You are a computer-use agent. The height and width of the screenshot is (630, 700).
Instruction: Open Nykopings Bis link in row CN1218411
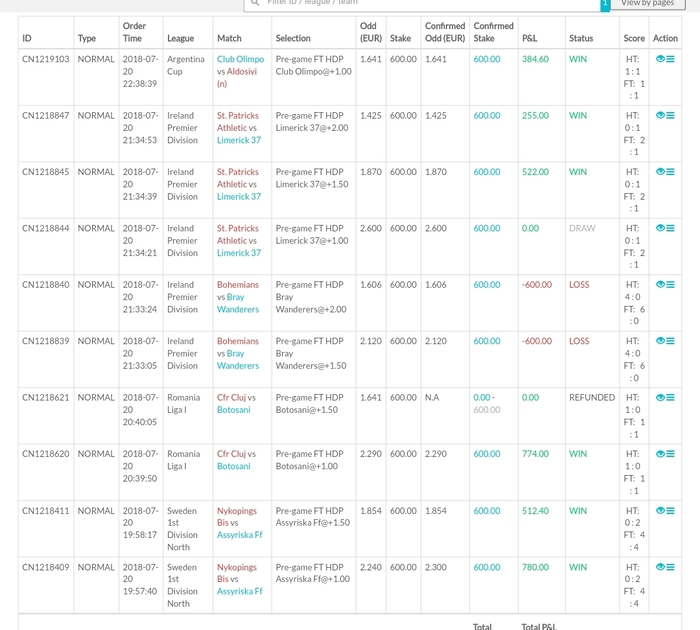tap(237, 517)
